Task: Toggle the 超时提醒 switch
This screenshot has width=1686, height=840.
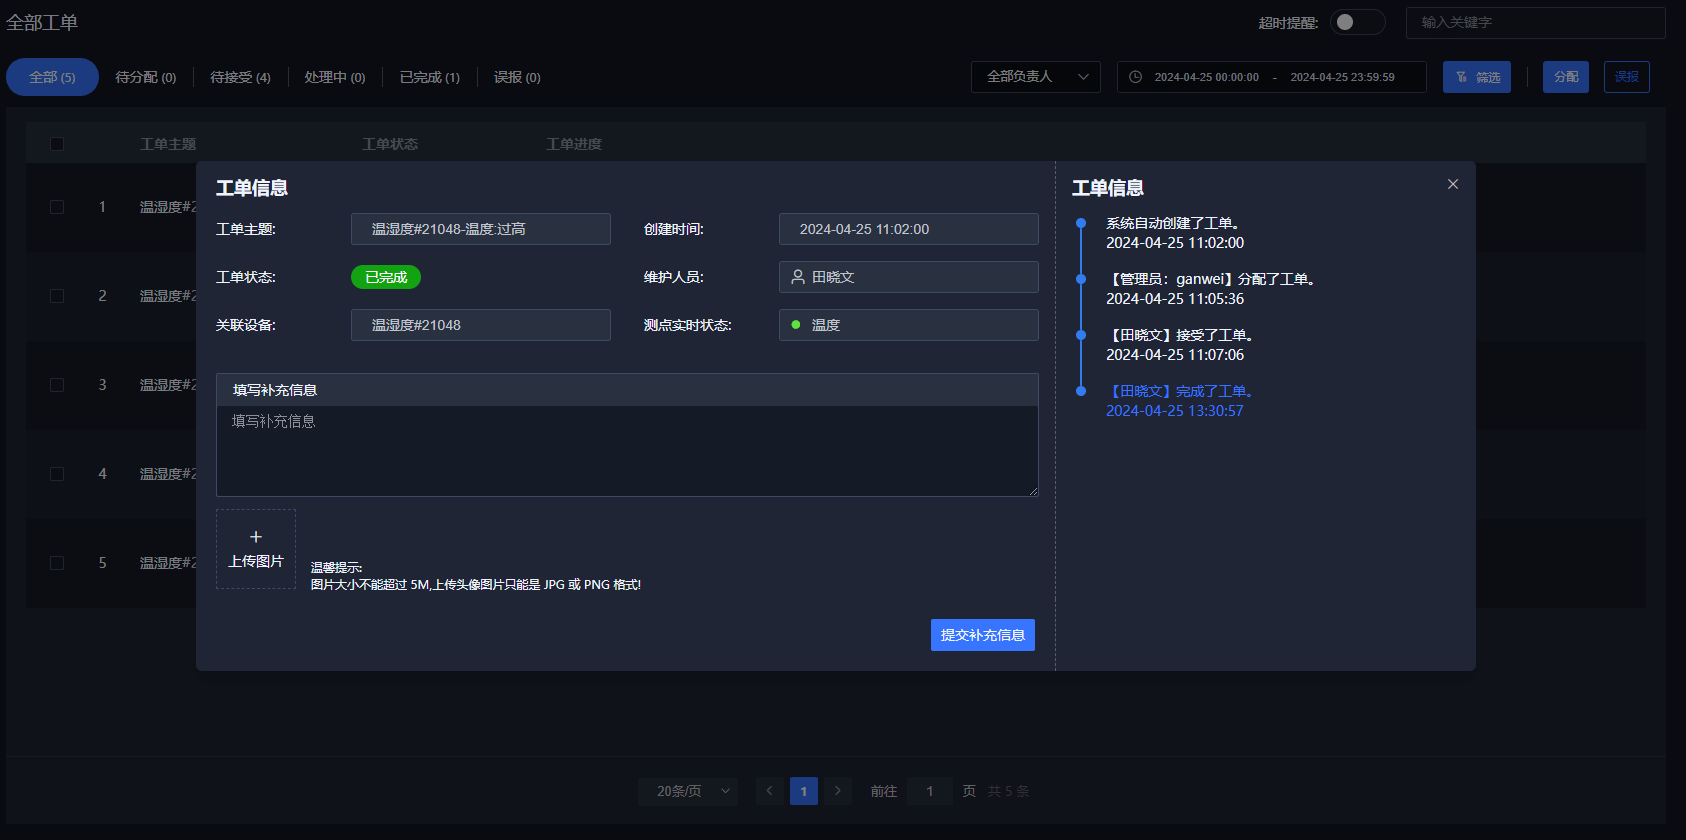Action: (1357, 22)
